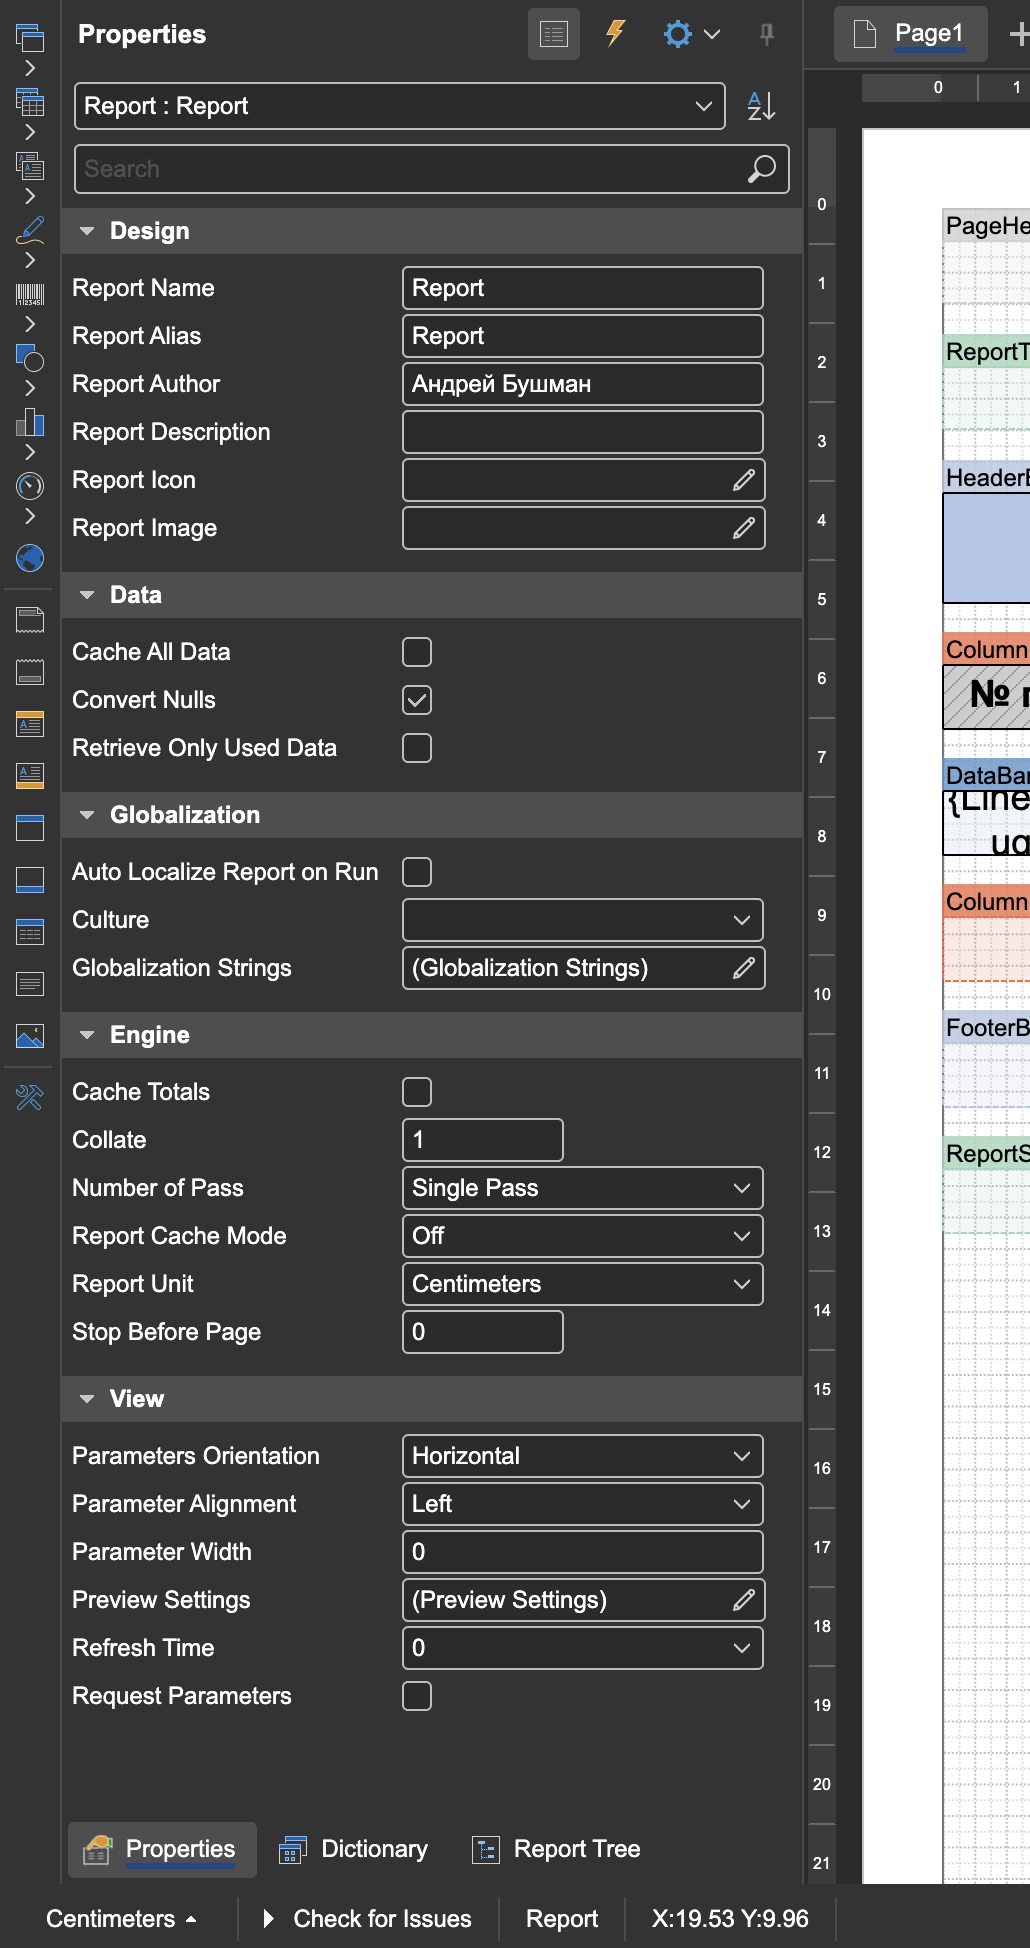1030x1948 pixels.
Task: Insert a Report Summary band
Action: point(30,776)
